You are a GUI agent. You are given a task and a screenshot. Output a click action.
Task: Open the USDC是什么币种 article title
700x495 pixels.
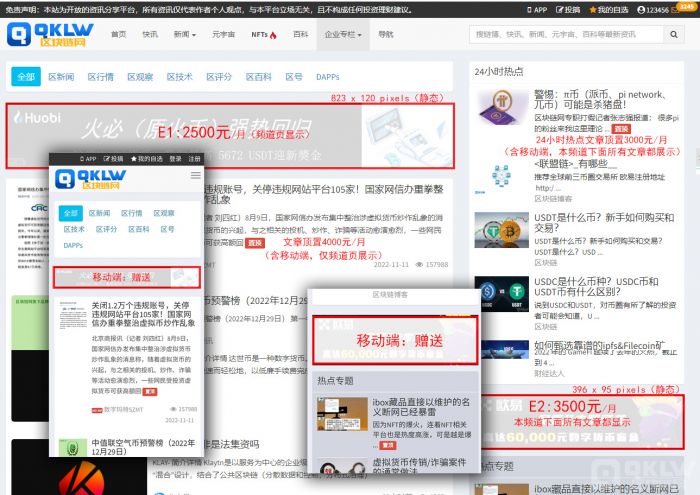point(596,287)
